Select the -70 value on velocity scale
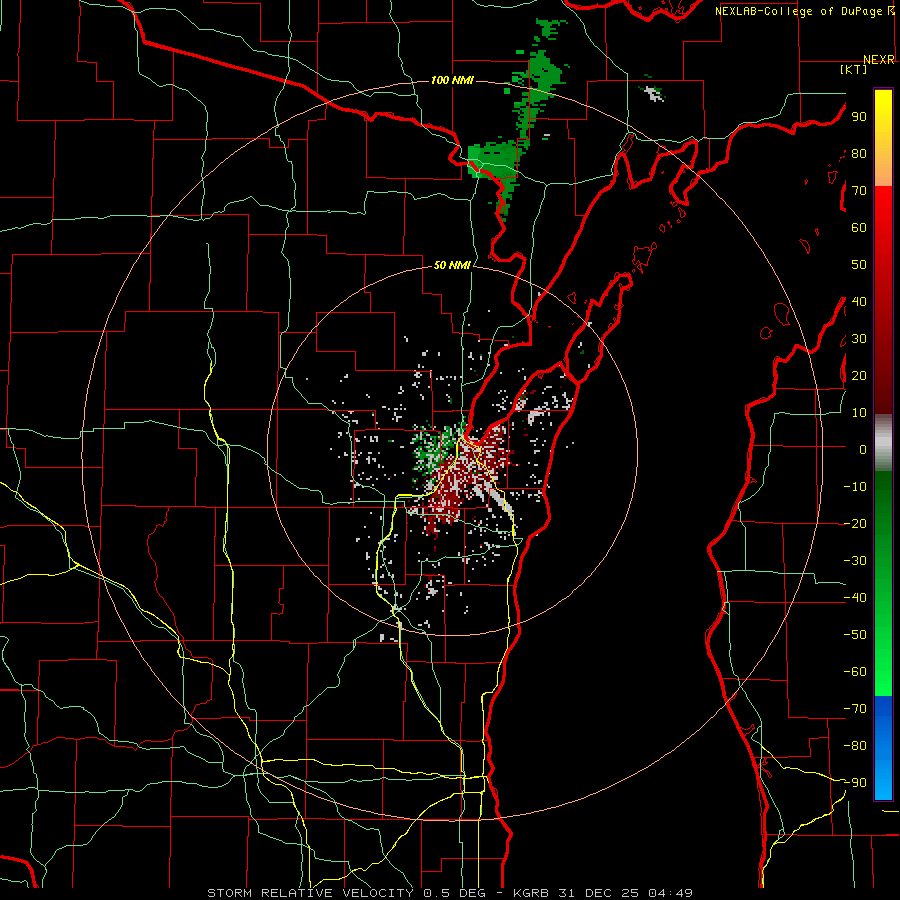900x900 pixels. pos(855,709)
